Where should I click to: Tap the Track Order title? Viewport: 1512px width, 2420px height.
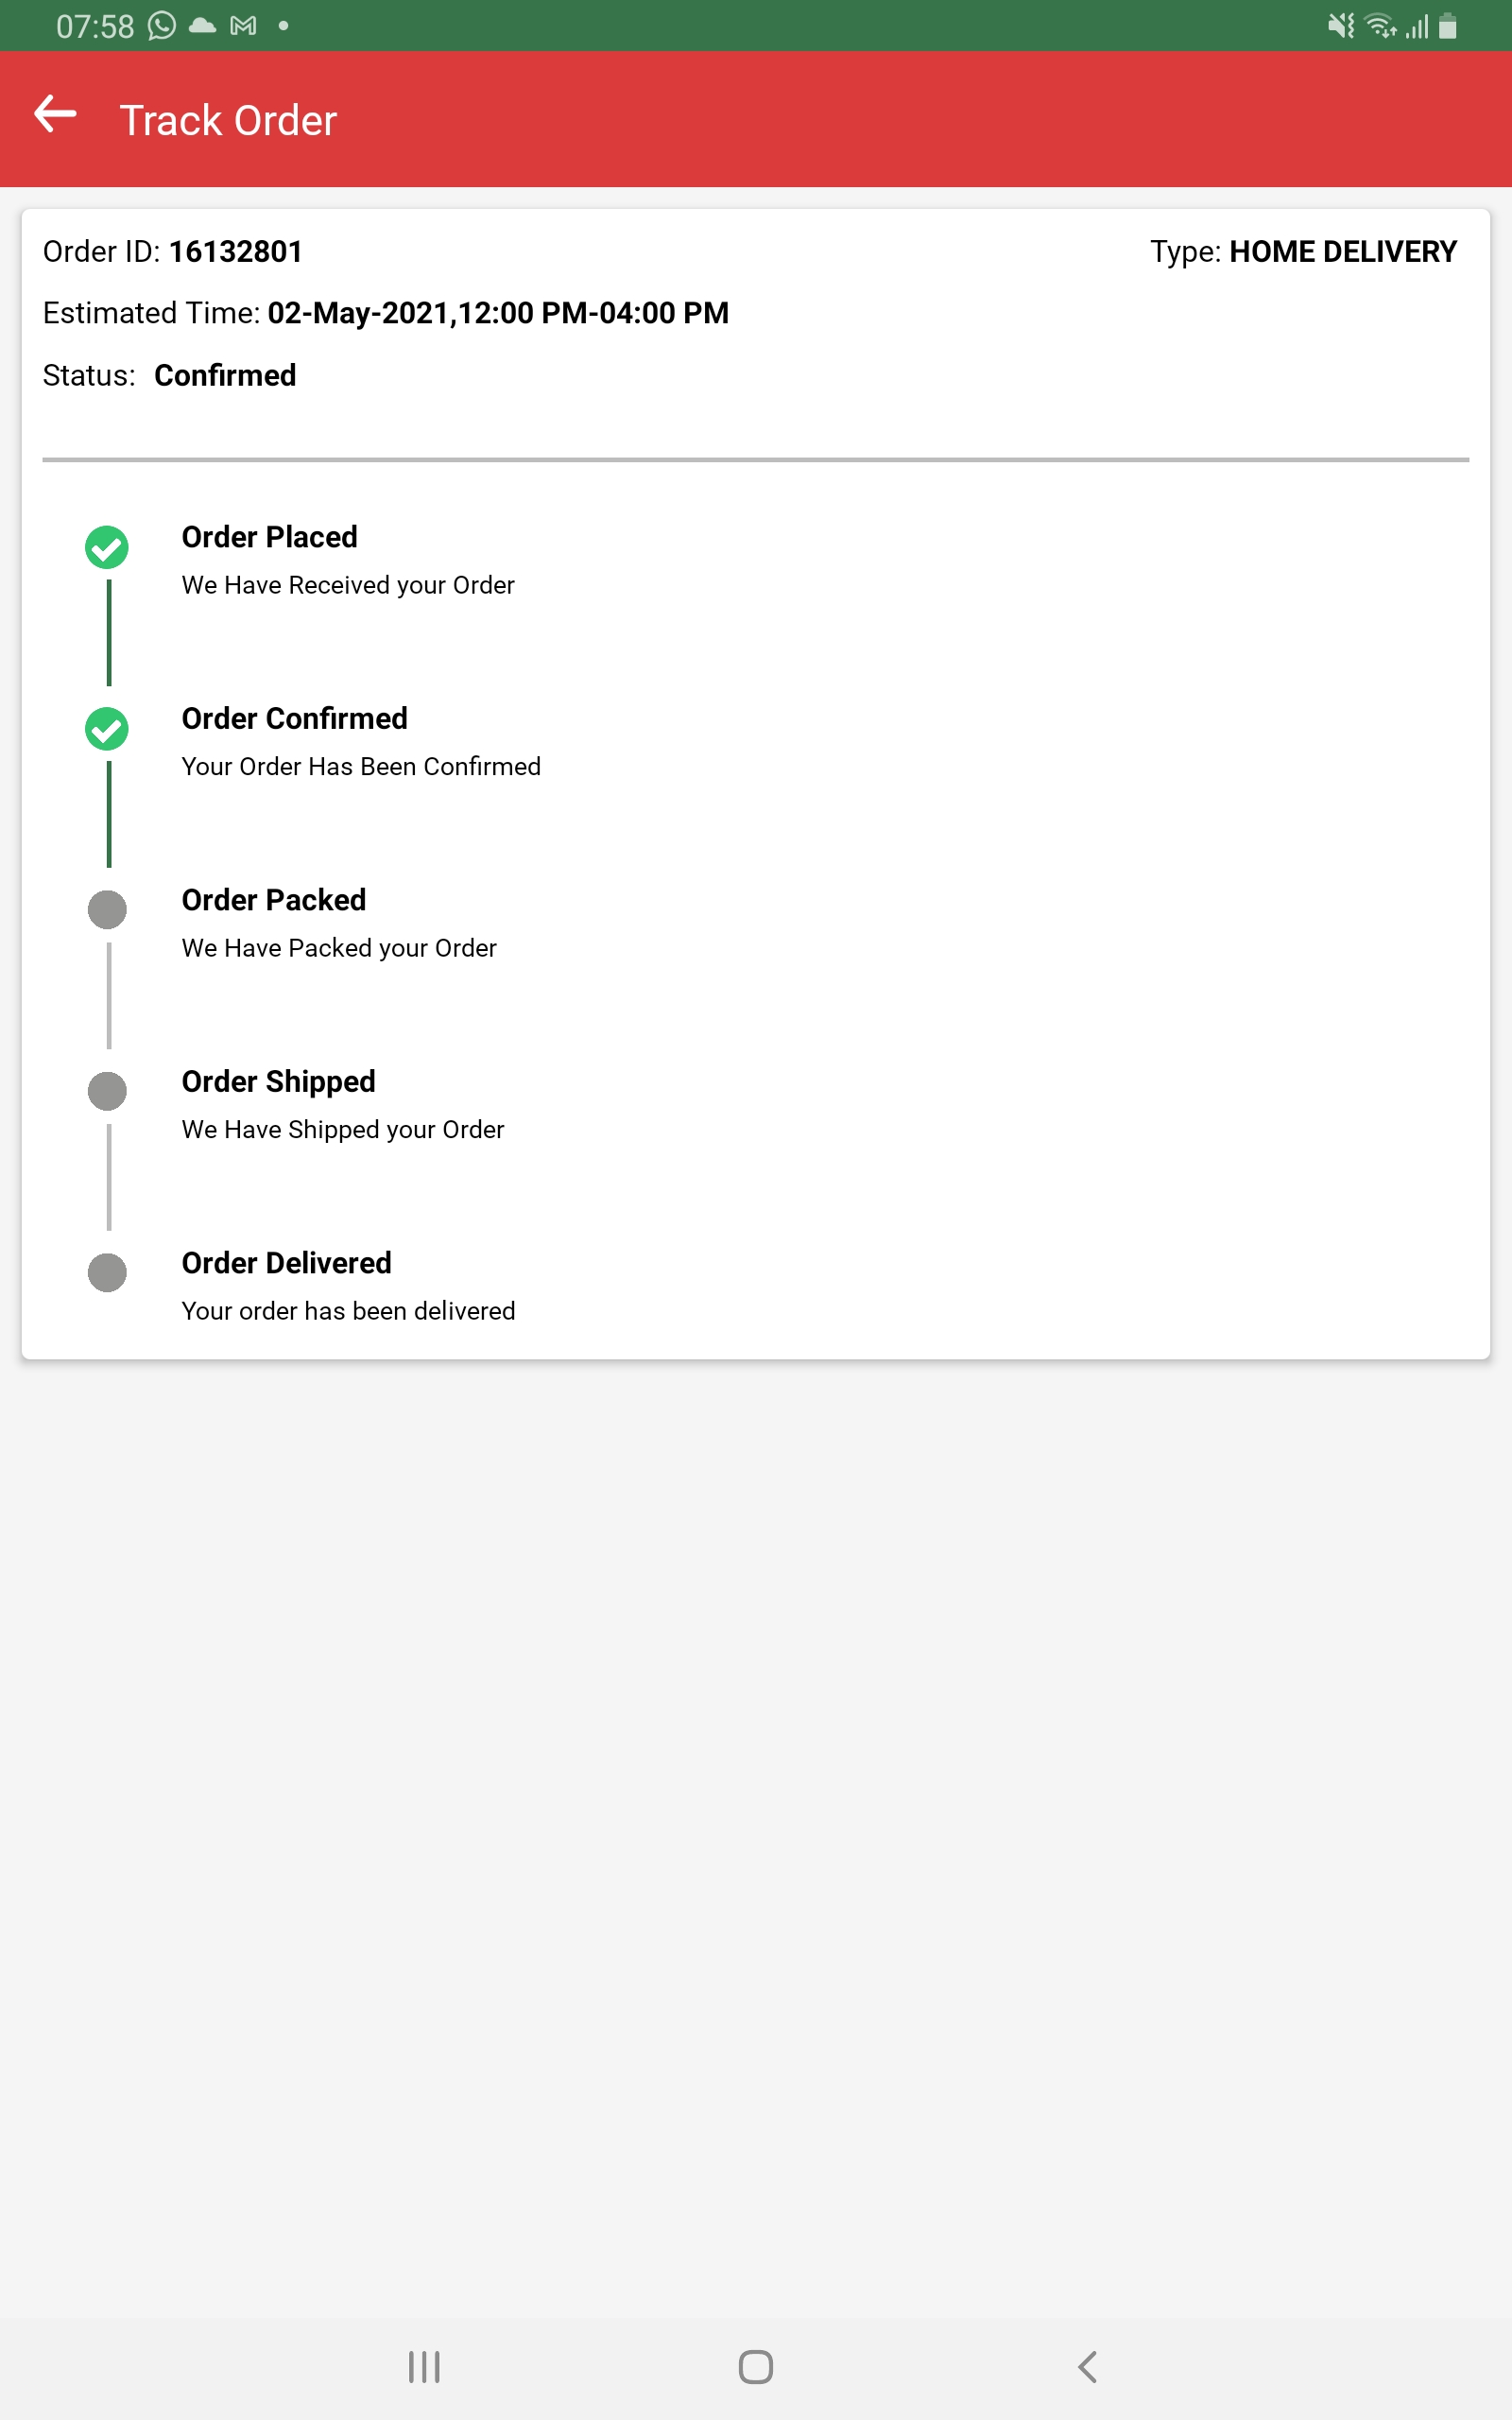(228, 121)
